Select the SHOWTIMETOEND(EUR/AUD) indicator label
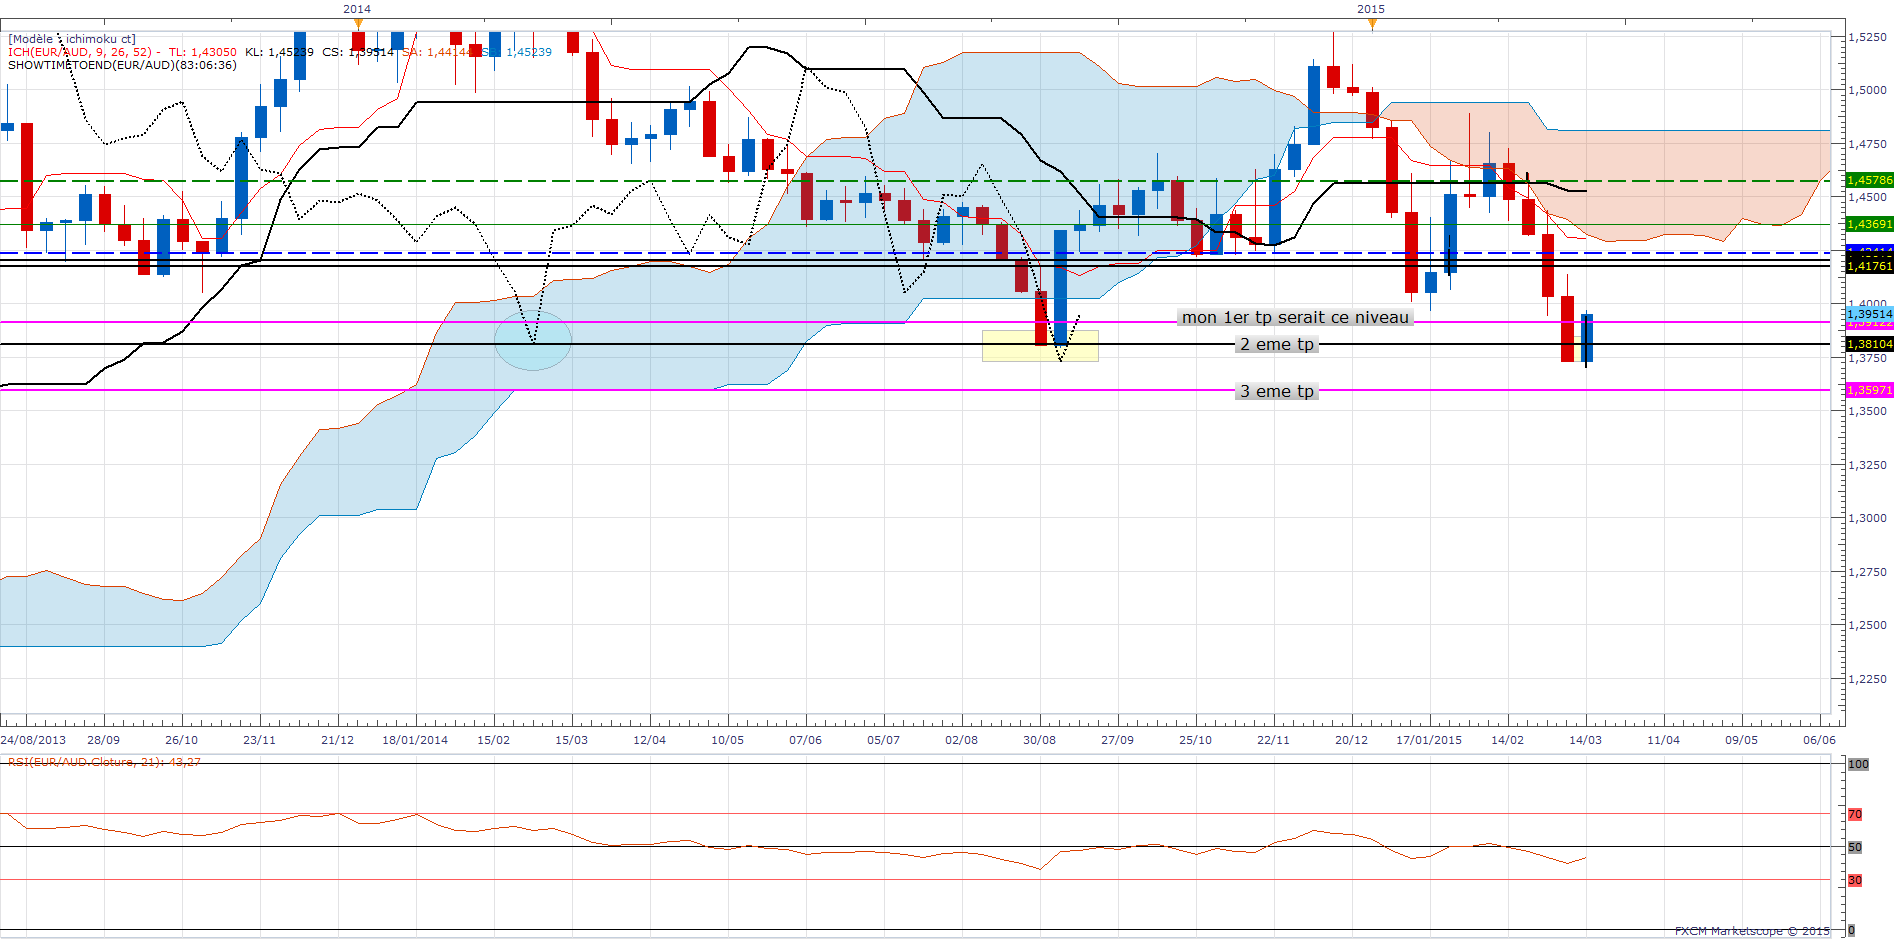Viewport: 1903px width, 940px height. (x=122, y=65)
